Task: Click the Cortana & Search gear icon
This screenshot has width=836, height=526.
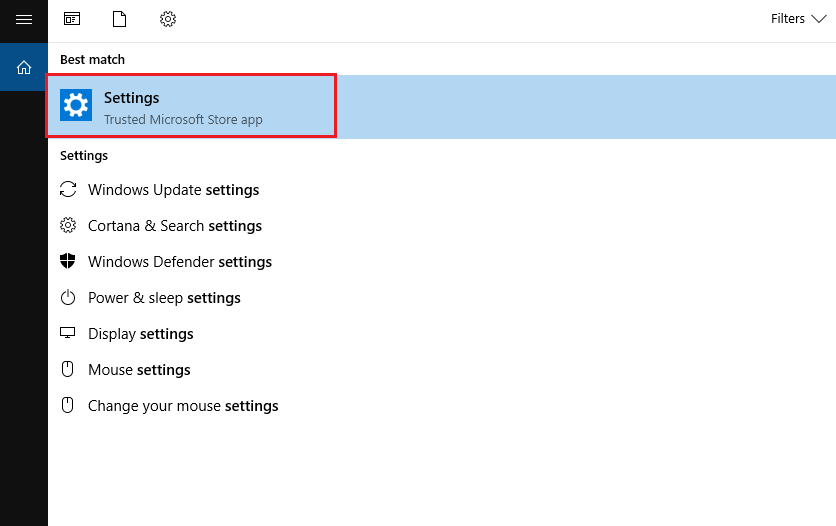Action: pyautogui.click(x=68, y=225)
